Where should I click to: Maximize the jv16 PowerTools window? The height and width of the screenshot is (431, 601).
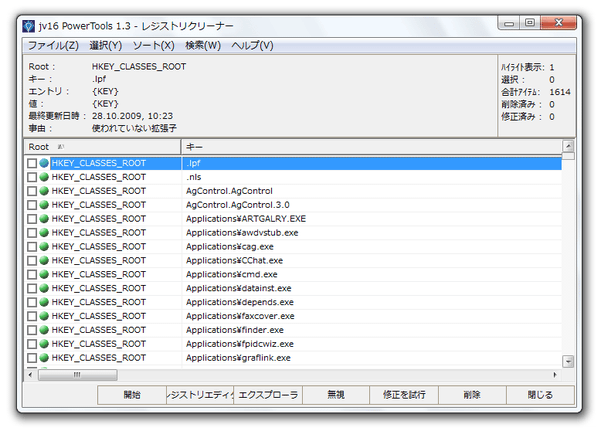click(530, 23)
